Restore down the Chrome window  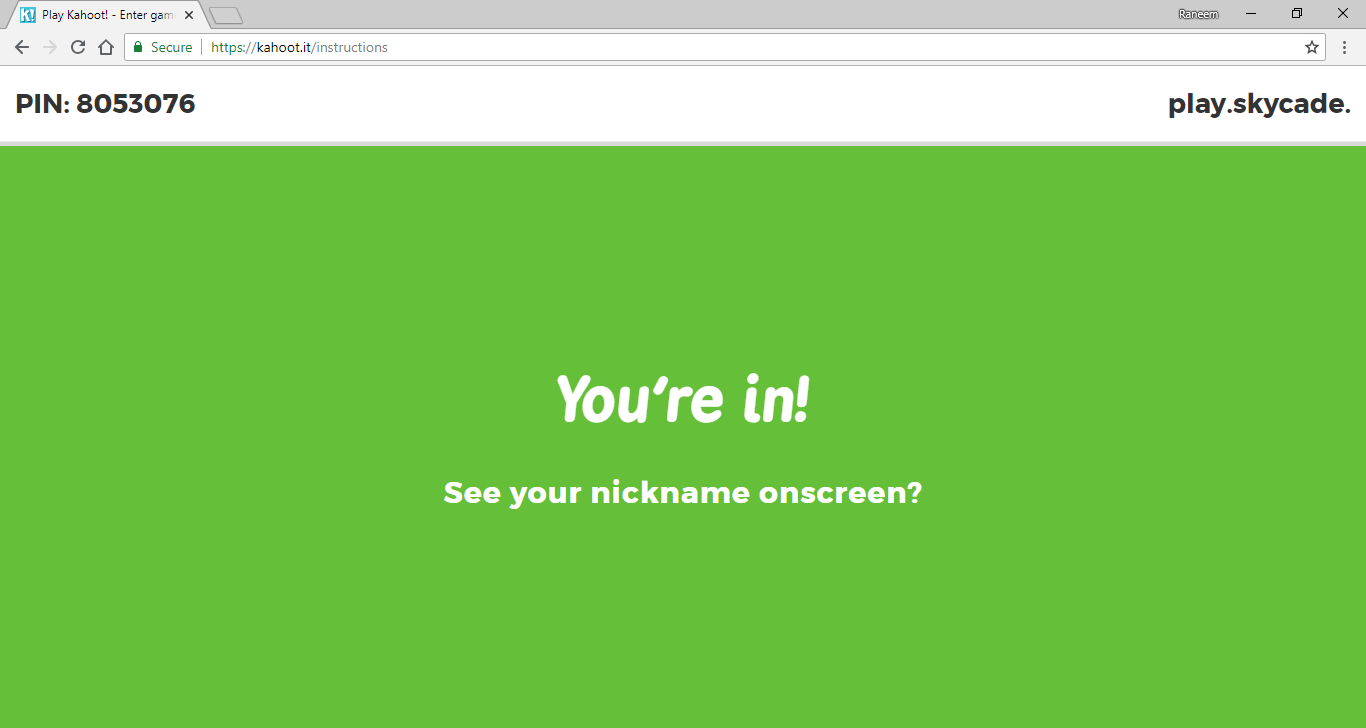(x=1297, y=14)
